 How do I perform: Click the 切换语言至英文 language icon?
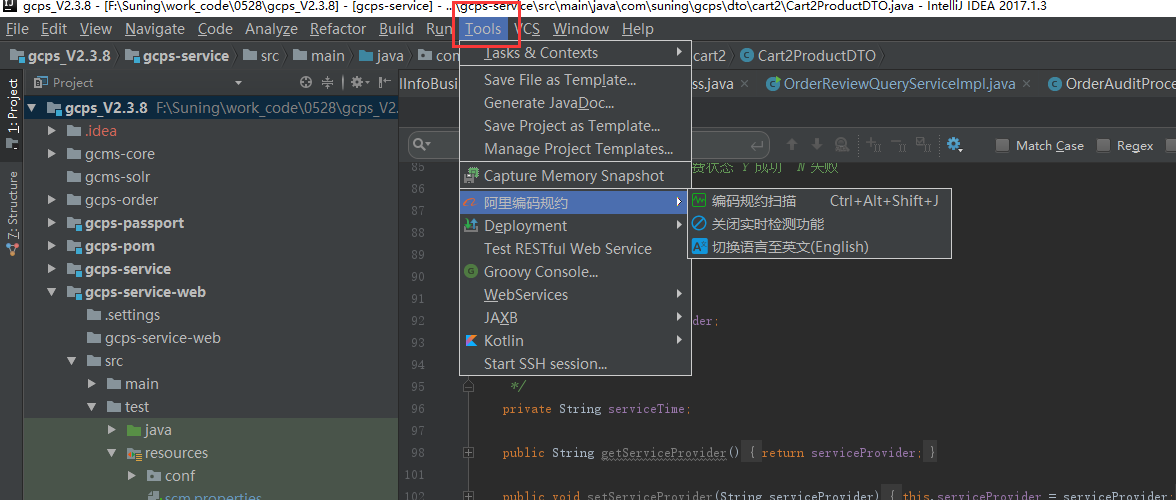pos(699,247)
